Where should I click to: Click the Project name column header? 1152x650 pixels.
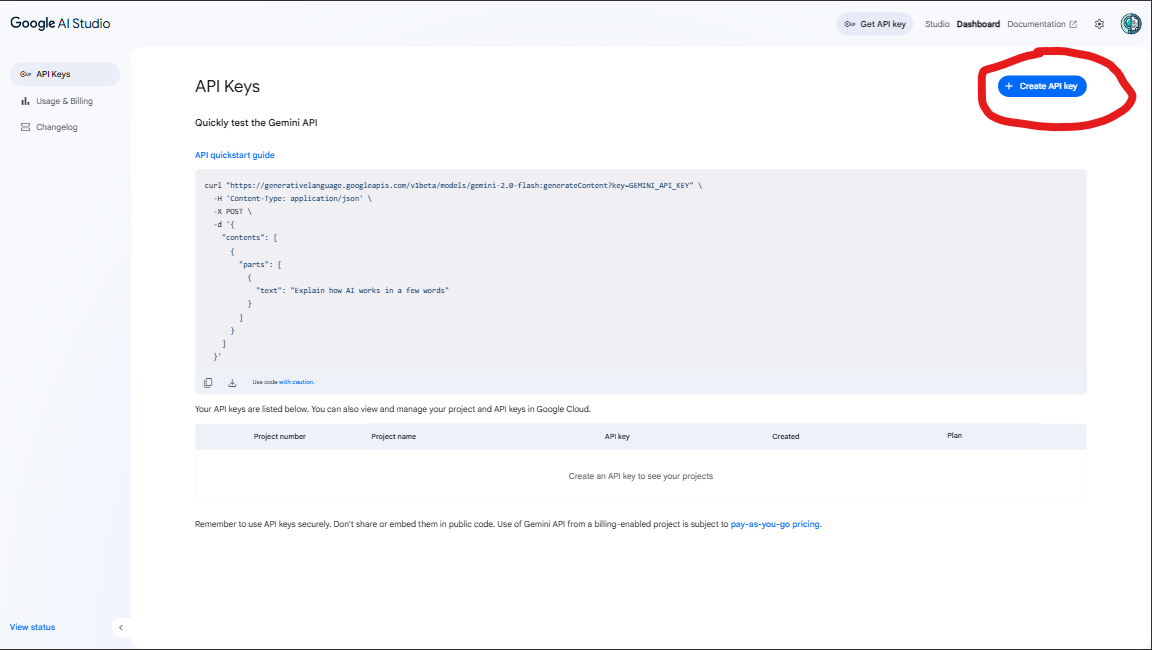(393, 436)
